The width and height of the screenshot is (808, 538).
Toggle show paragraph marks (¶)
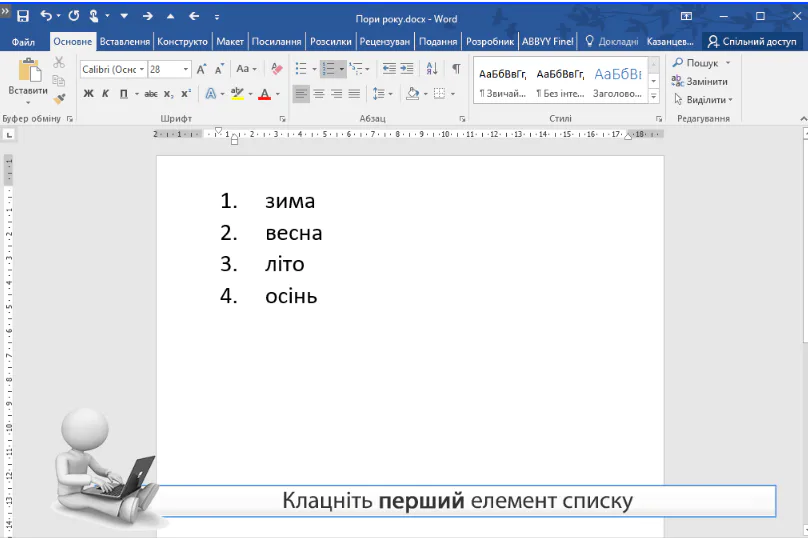tap(456, 69)
